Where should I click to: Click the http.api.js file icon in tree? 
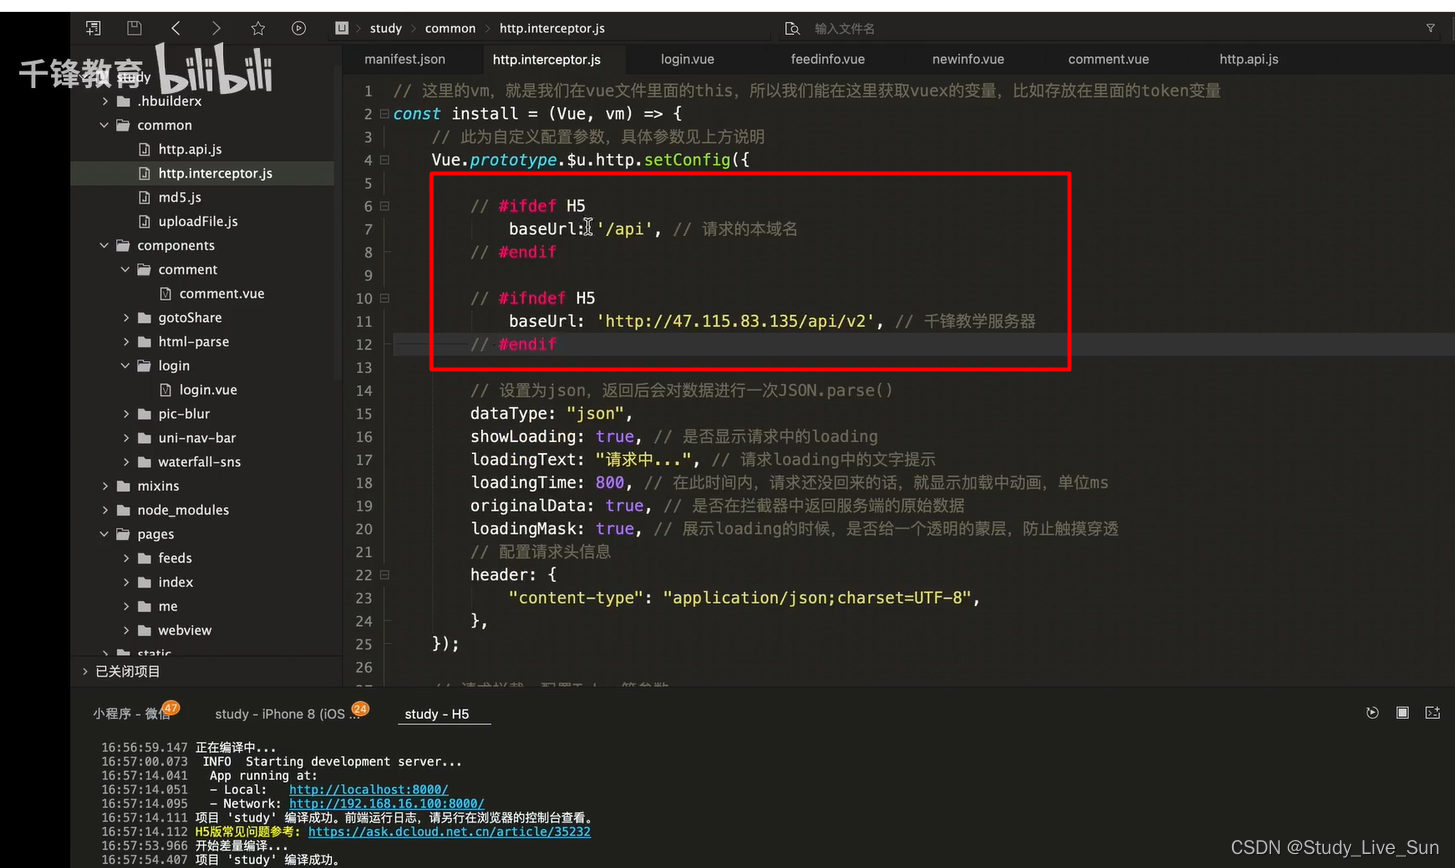pos(144,149)
